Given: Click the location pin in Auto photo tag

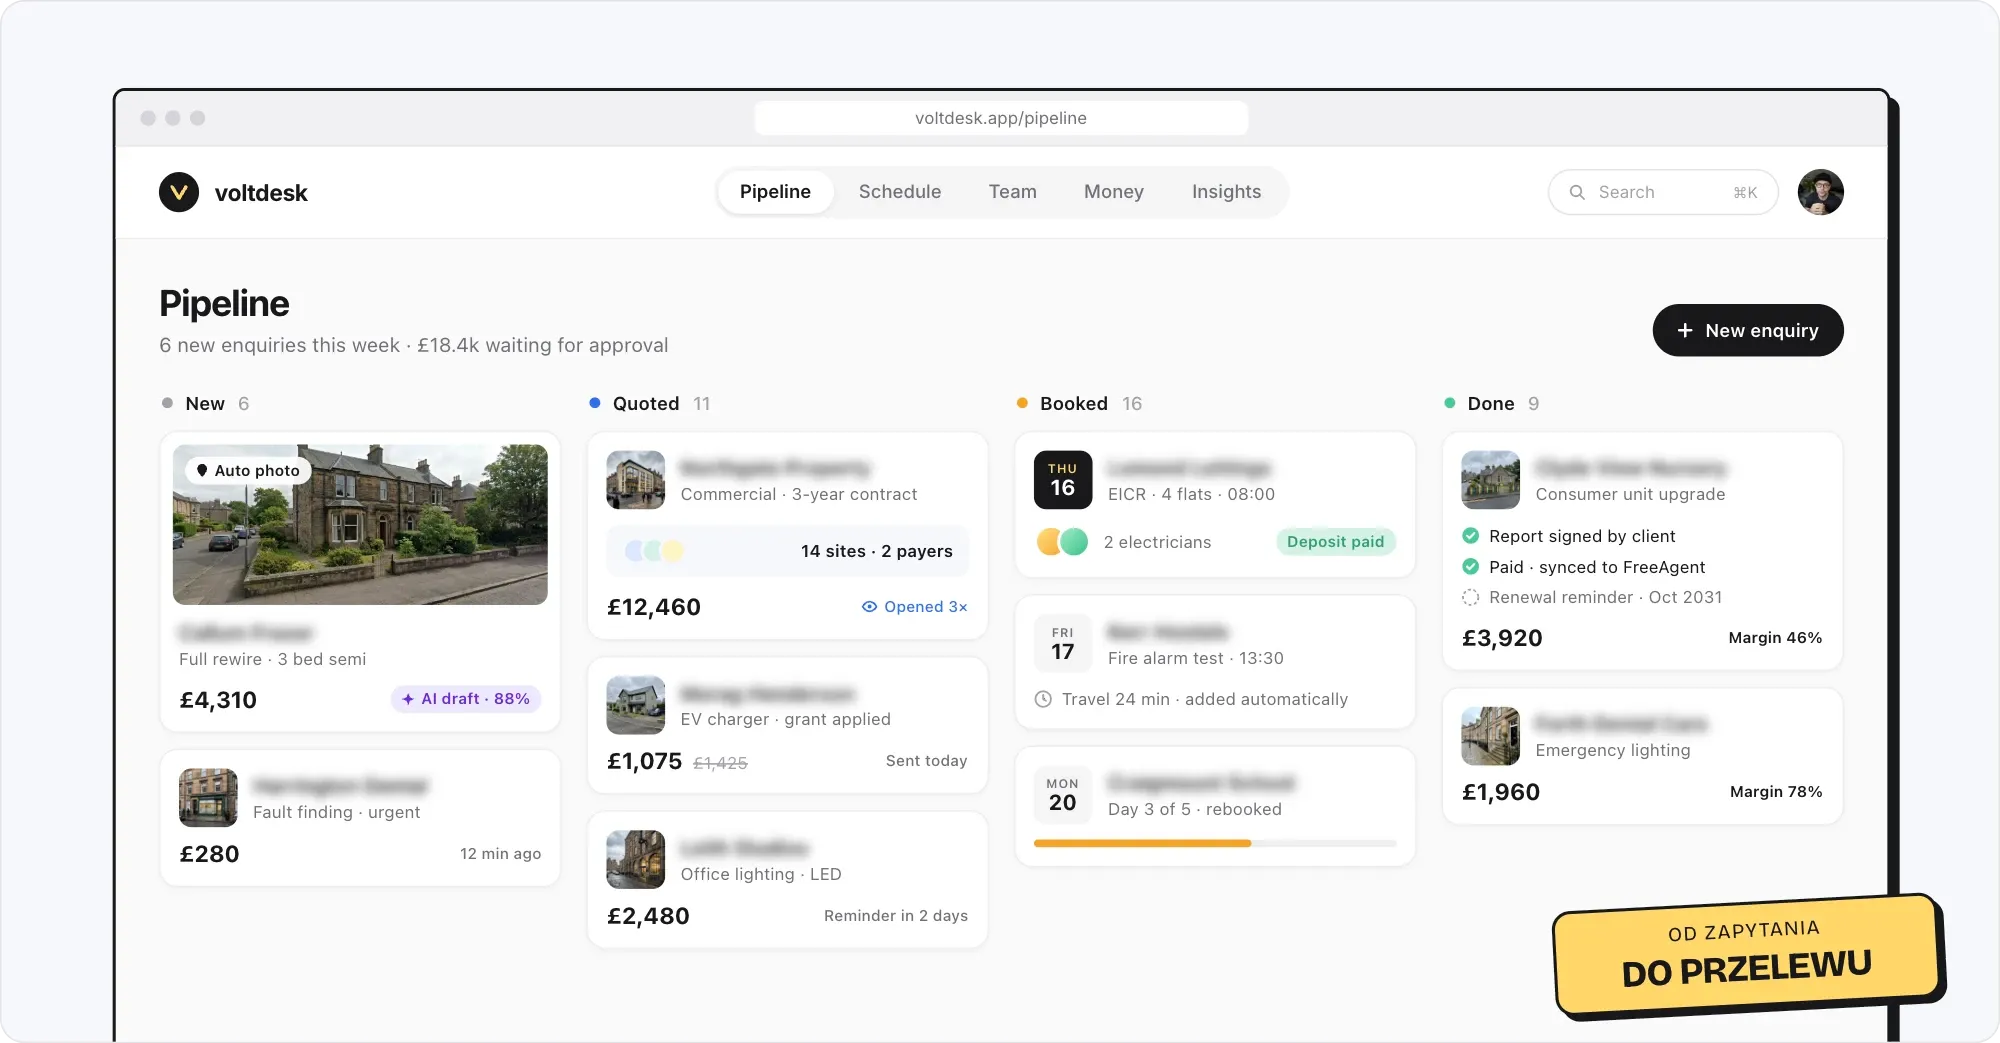Looking at the screenshot, I should pos(202,470).
